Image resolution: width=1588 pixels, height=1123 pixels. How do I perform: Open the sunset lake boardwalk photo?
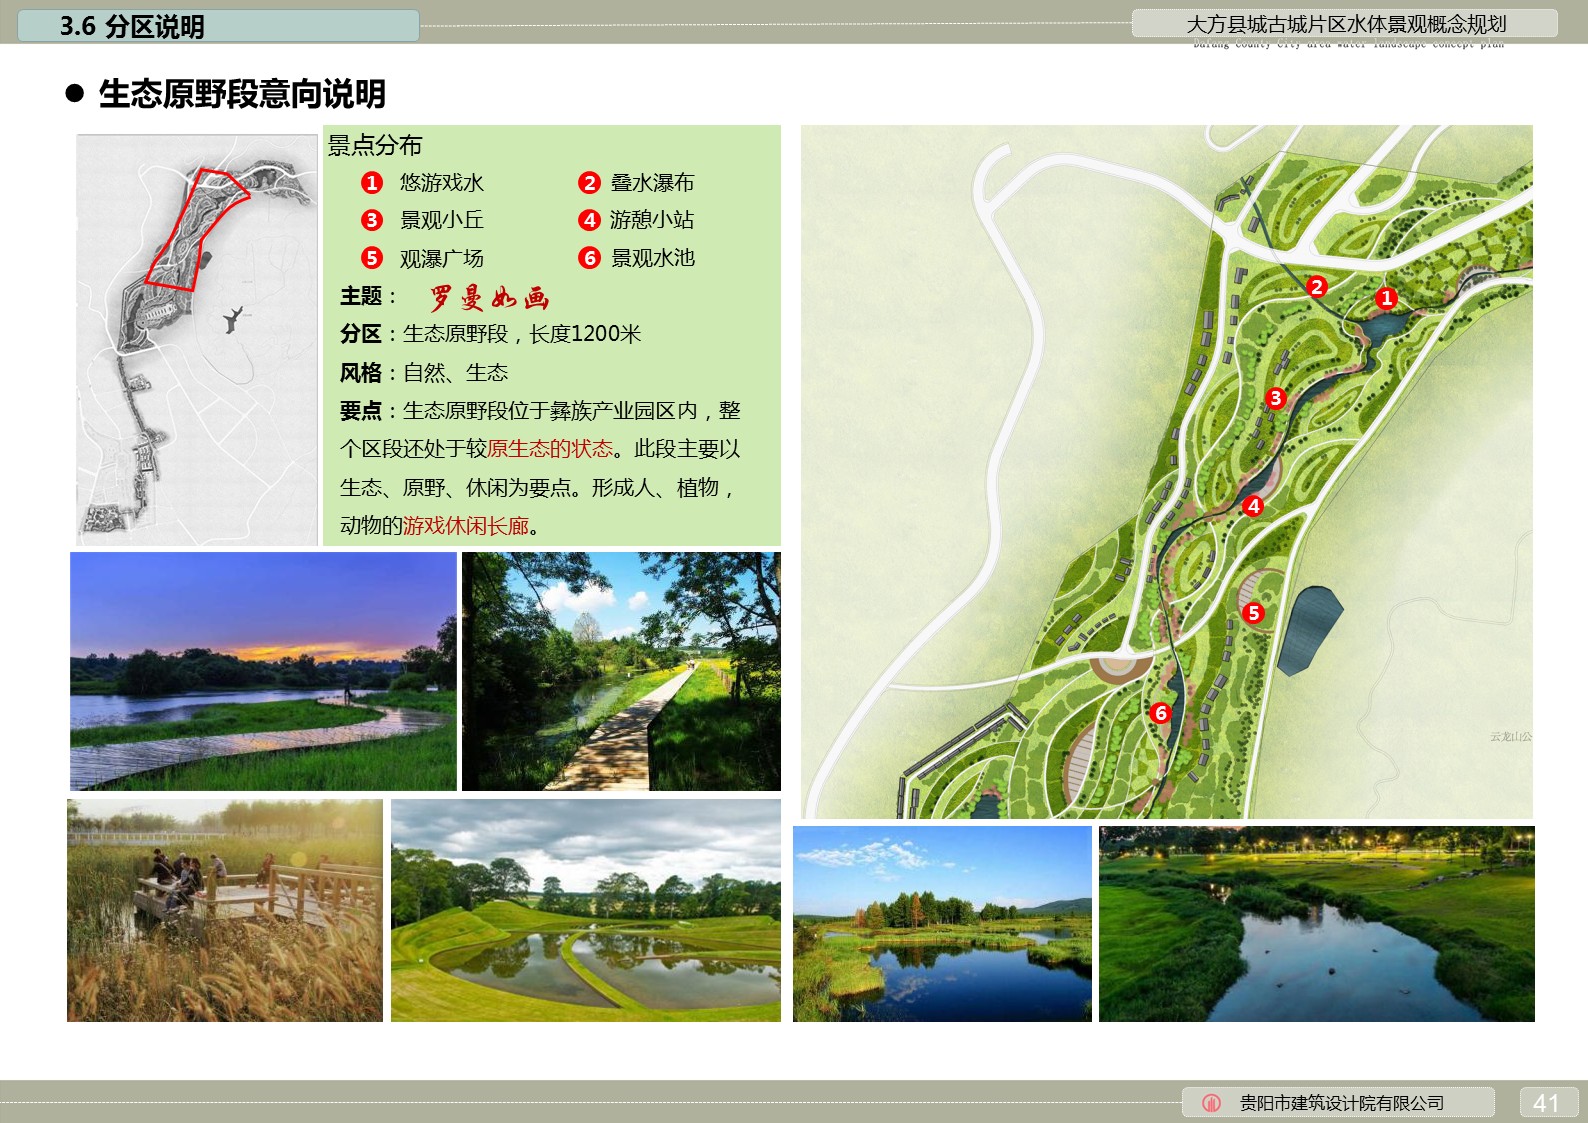point(263,671)
